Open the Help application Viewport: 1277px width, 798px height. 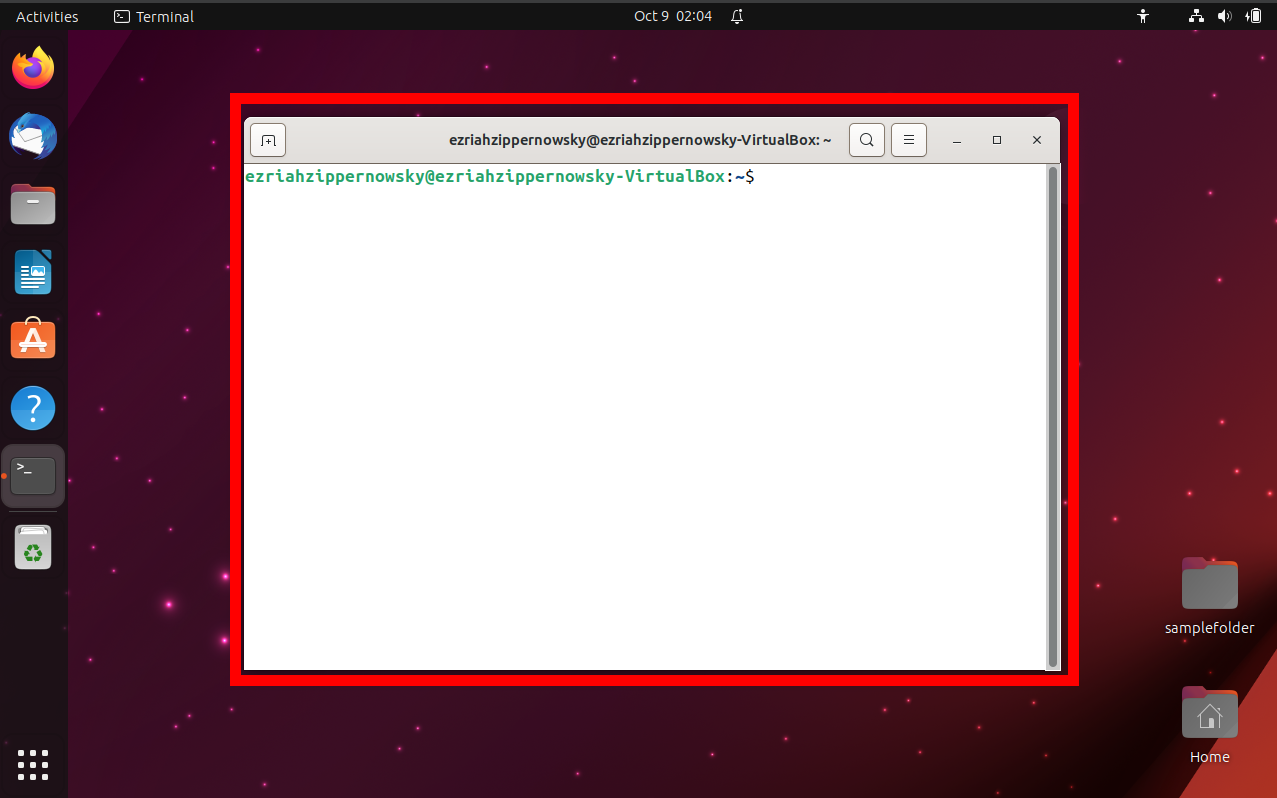pyautogui.click(x=33, y=407)
